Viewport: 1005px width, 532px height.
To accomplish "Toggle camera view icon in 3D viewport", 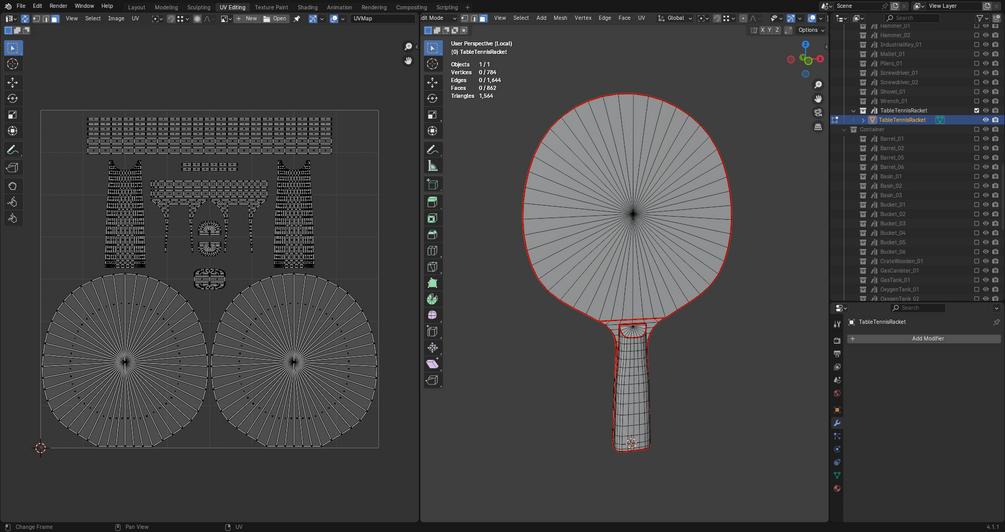I will pos(818,113).
